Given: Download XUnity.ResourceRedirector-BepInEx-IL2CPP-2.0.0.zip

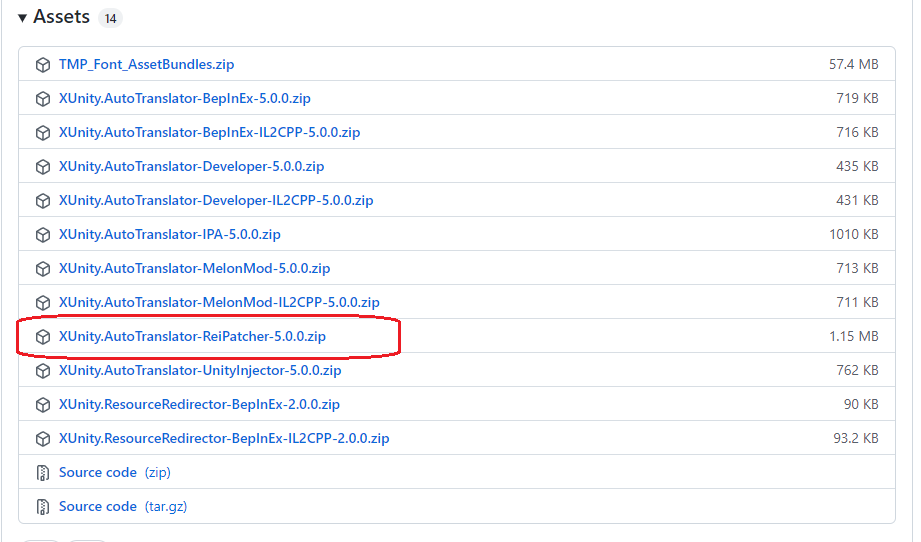Looking at the screenshot, I should click(x=224, y=439).
